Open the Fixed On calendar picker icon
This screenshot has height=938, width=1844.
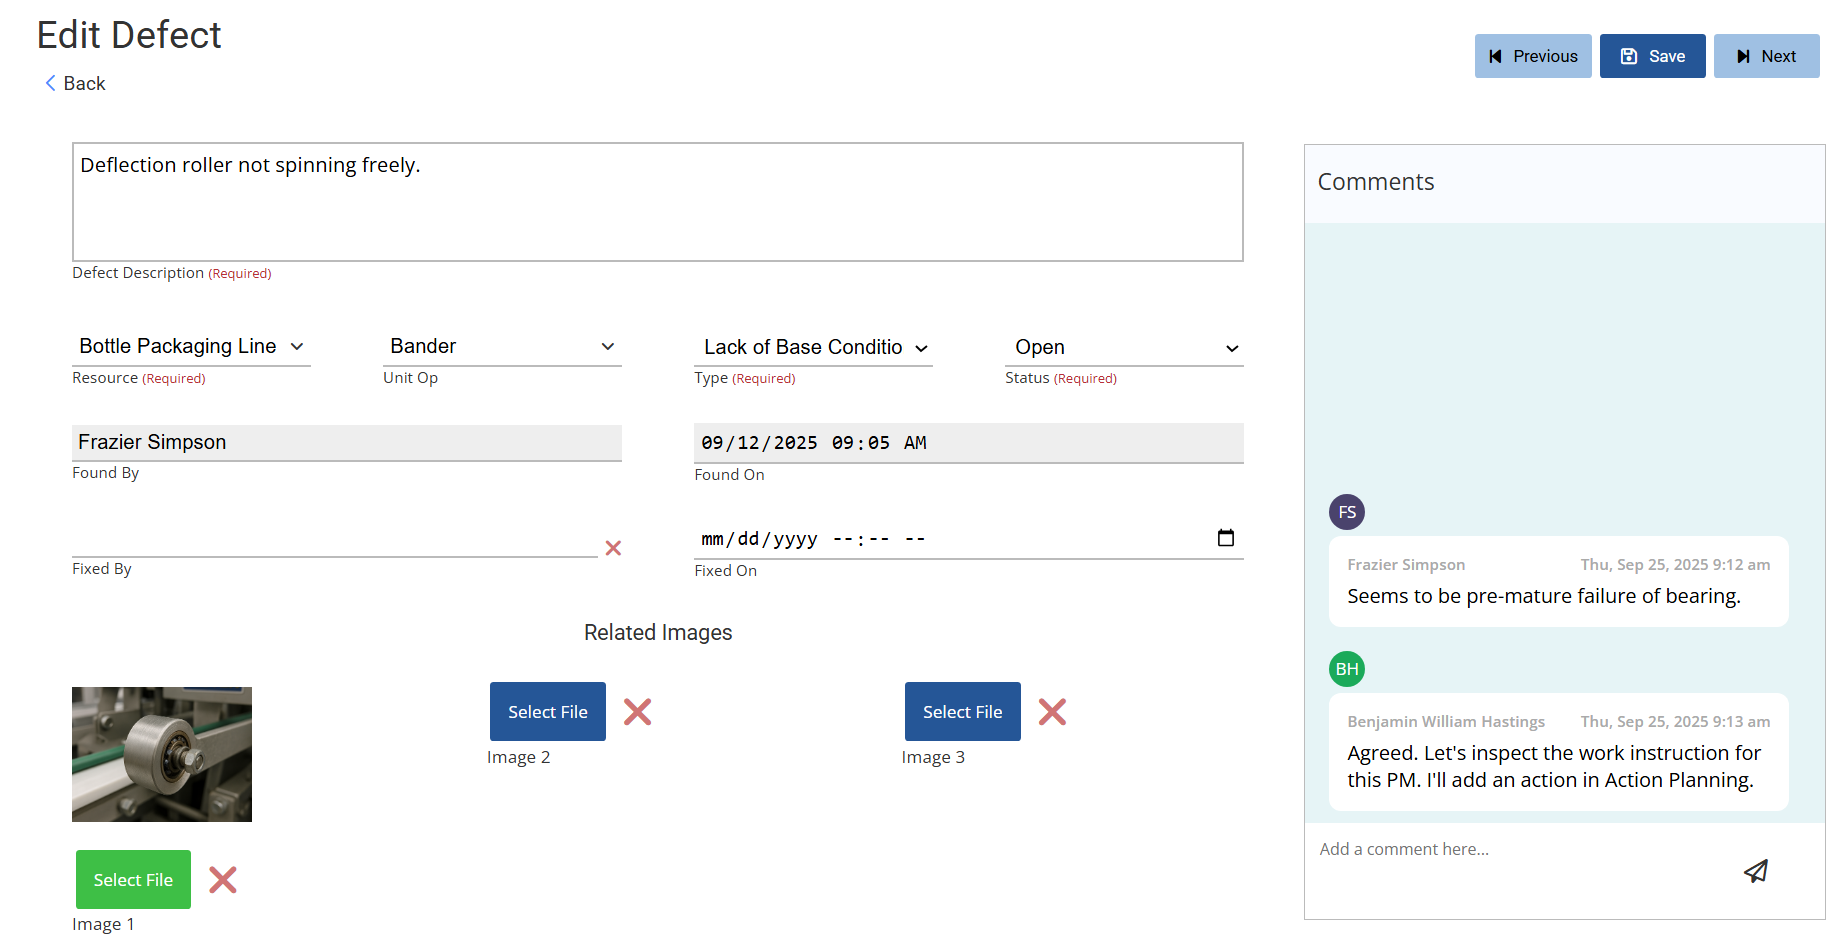[x=1225, y=538]
